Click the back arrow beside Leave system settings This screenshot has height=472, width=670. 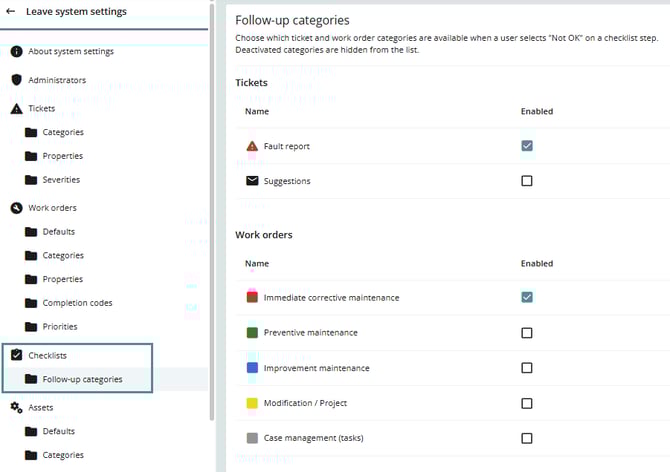13,12
